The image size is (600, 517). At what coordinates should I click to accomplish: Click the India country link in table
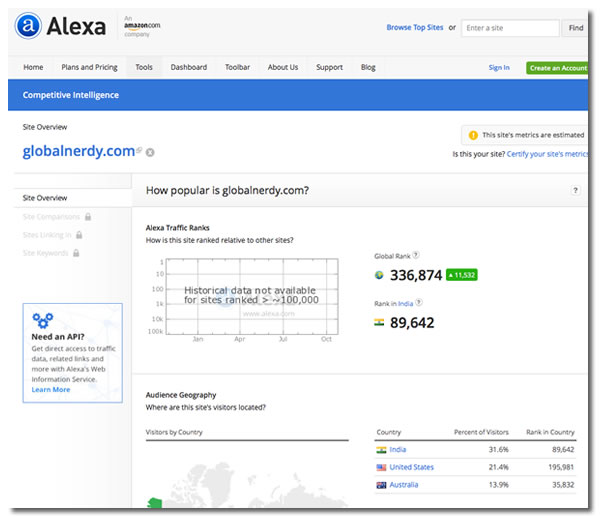pyautogui.click(x=398, y=450)
